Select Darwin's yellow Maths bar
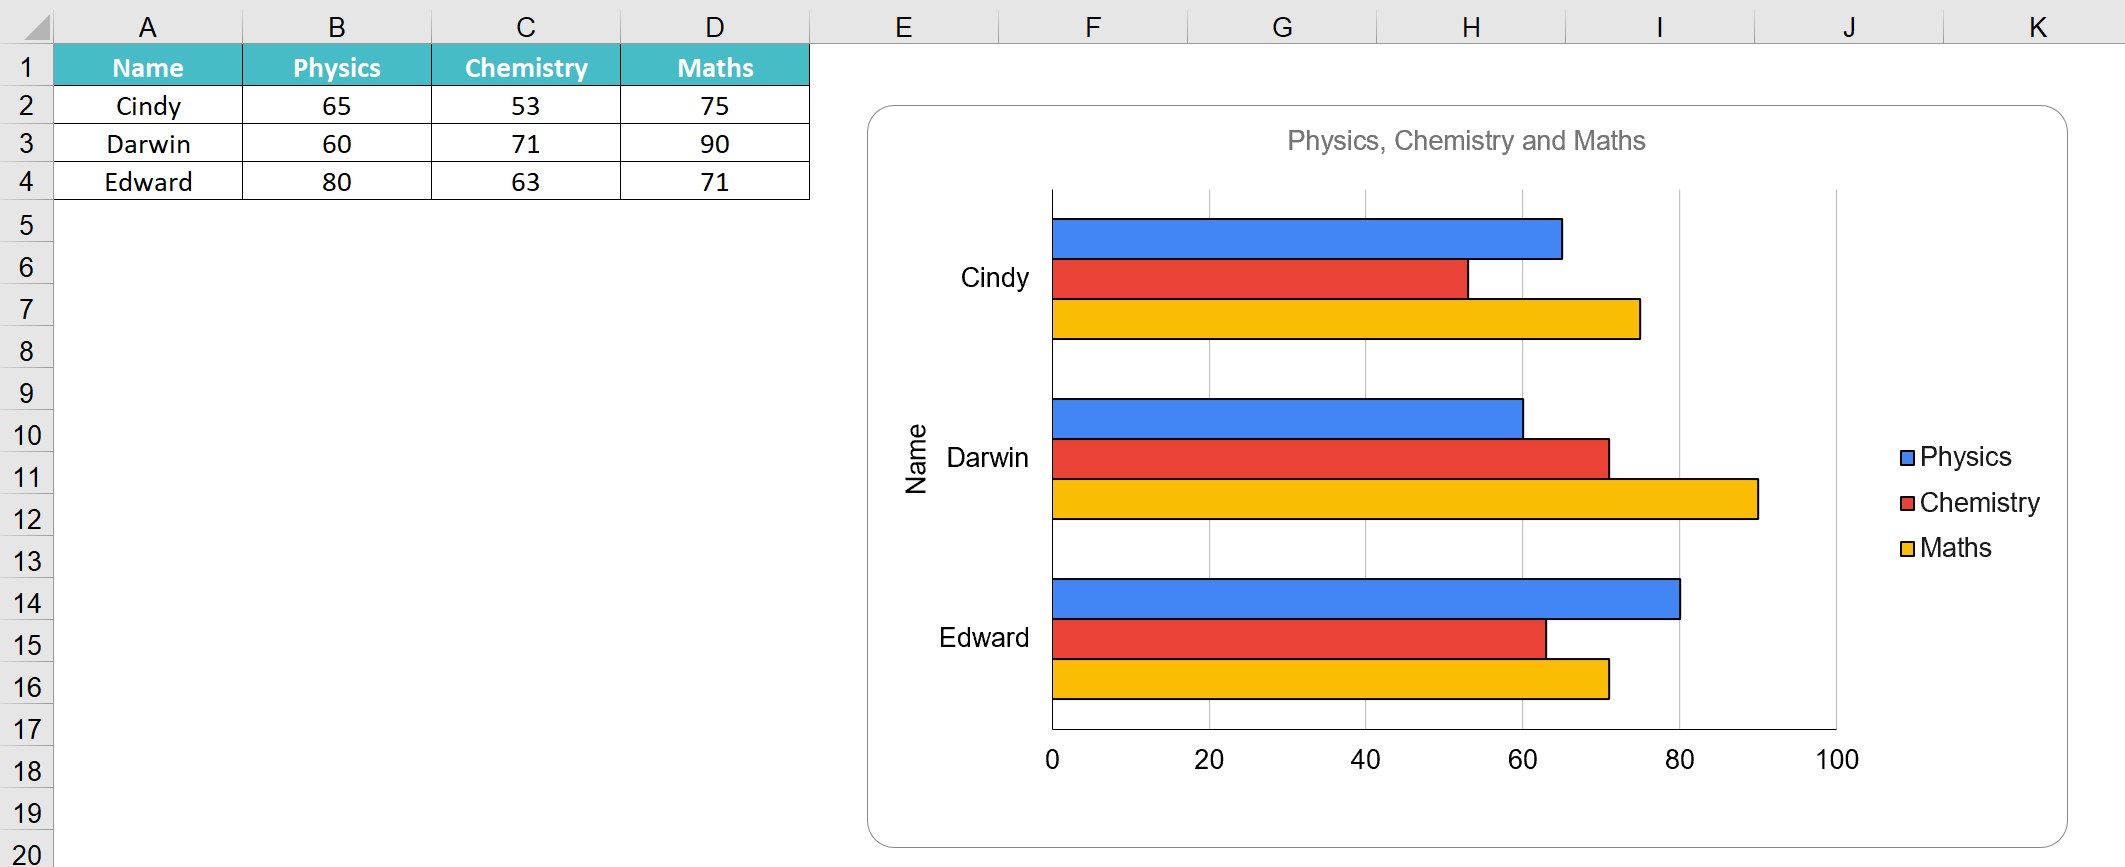 point(1405,499)
